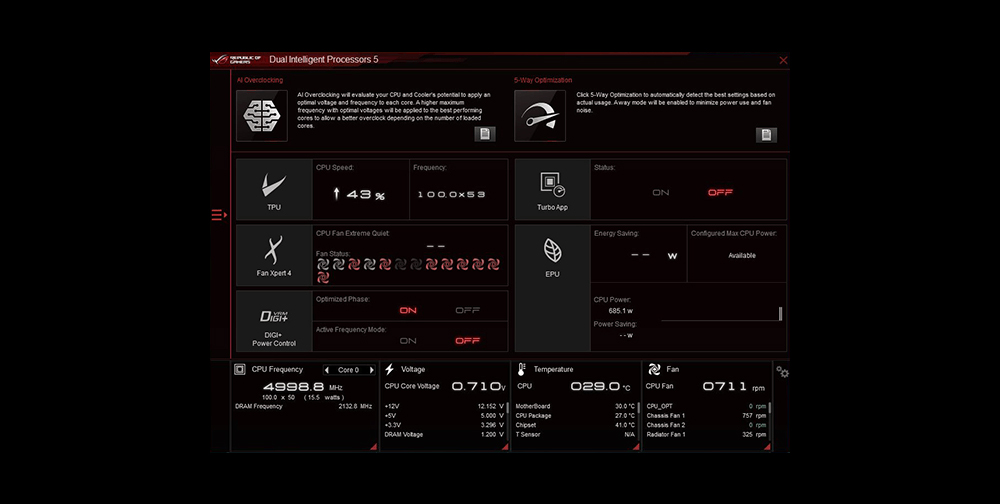This screenshot has width=1000, height=504.
Task: Click the Temperature thermometer icon
Action: click(521, 369)
